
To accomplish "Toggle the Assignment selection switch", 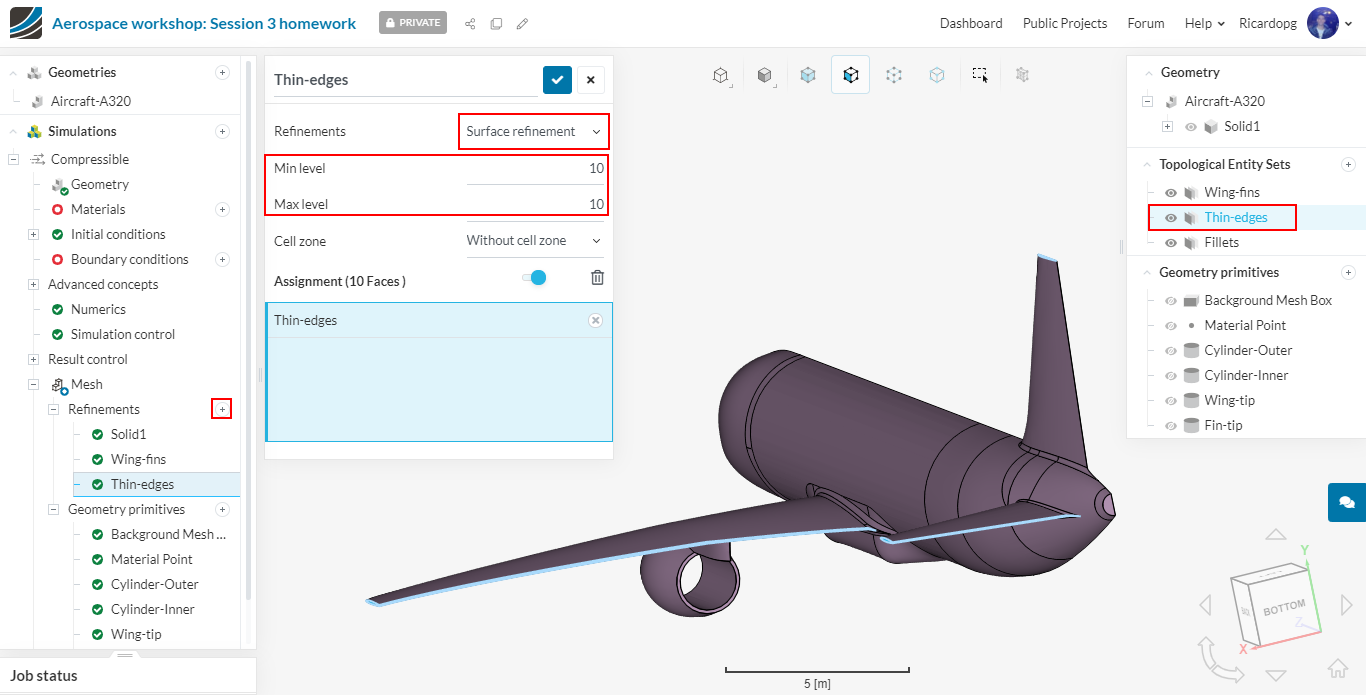I will tap(535, 278).
